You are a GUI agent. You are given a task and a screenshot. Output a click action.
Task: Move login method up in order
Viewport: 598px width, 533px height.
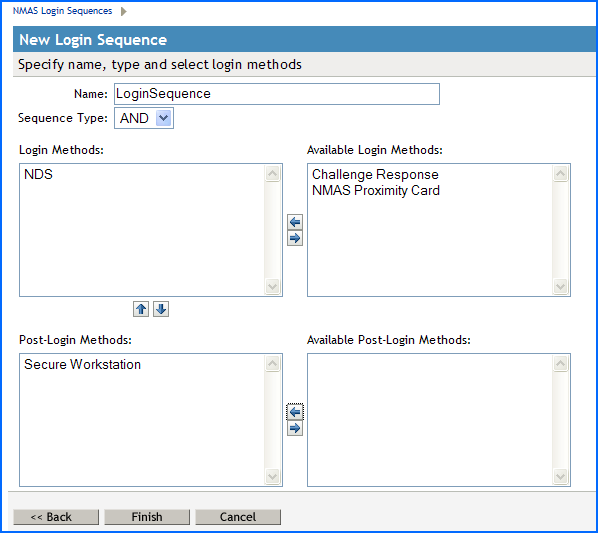(141, 309)
